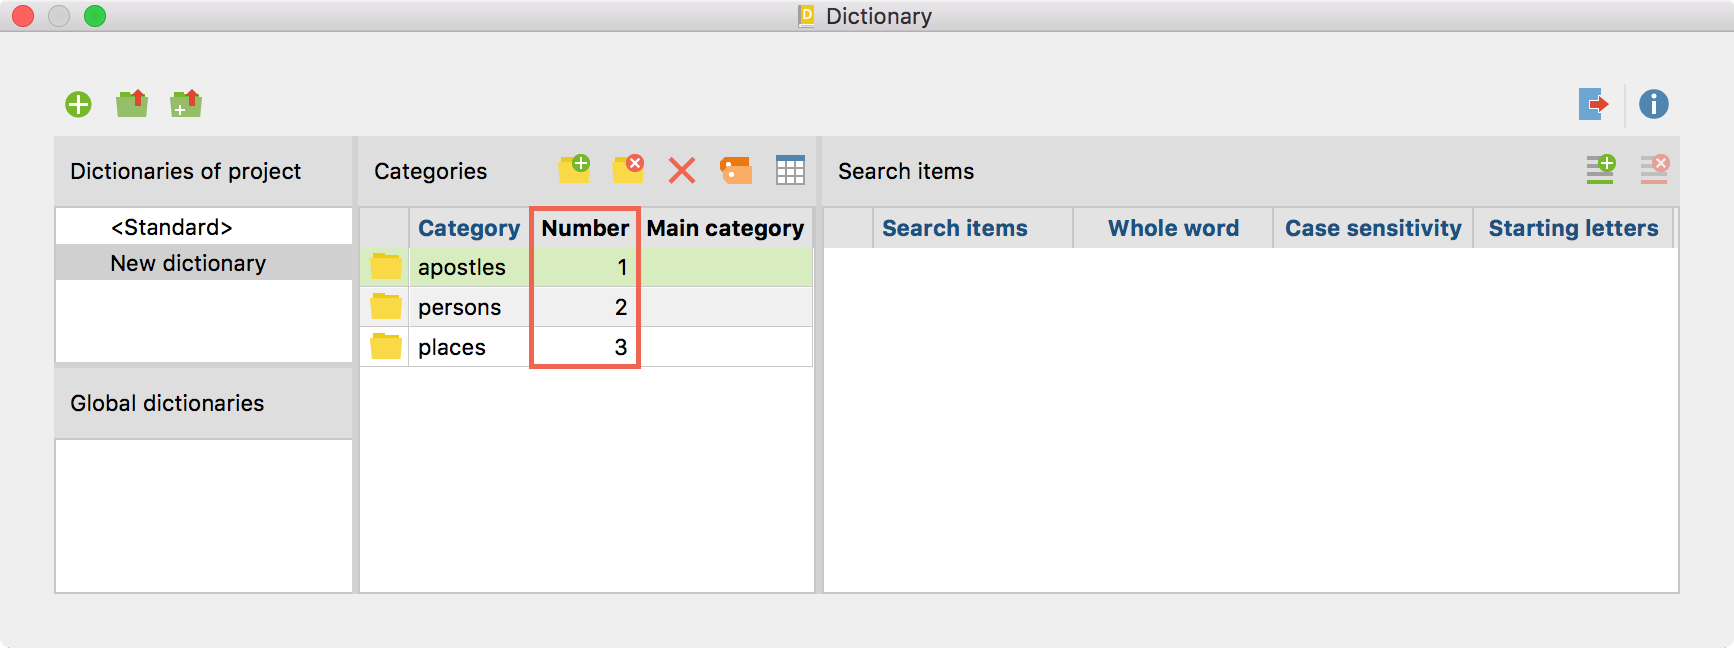Click the Search items column header

point(972,228)
